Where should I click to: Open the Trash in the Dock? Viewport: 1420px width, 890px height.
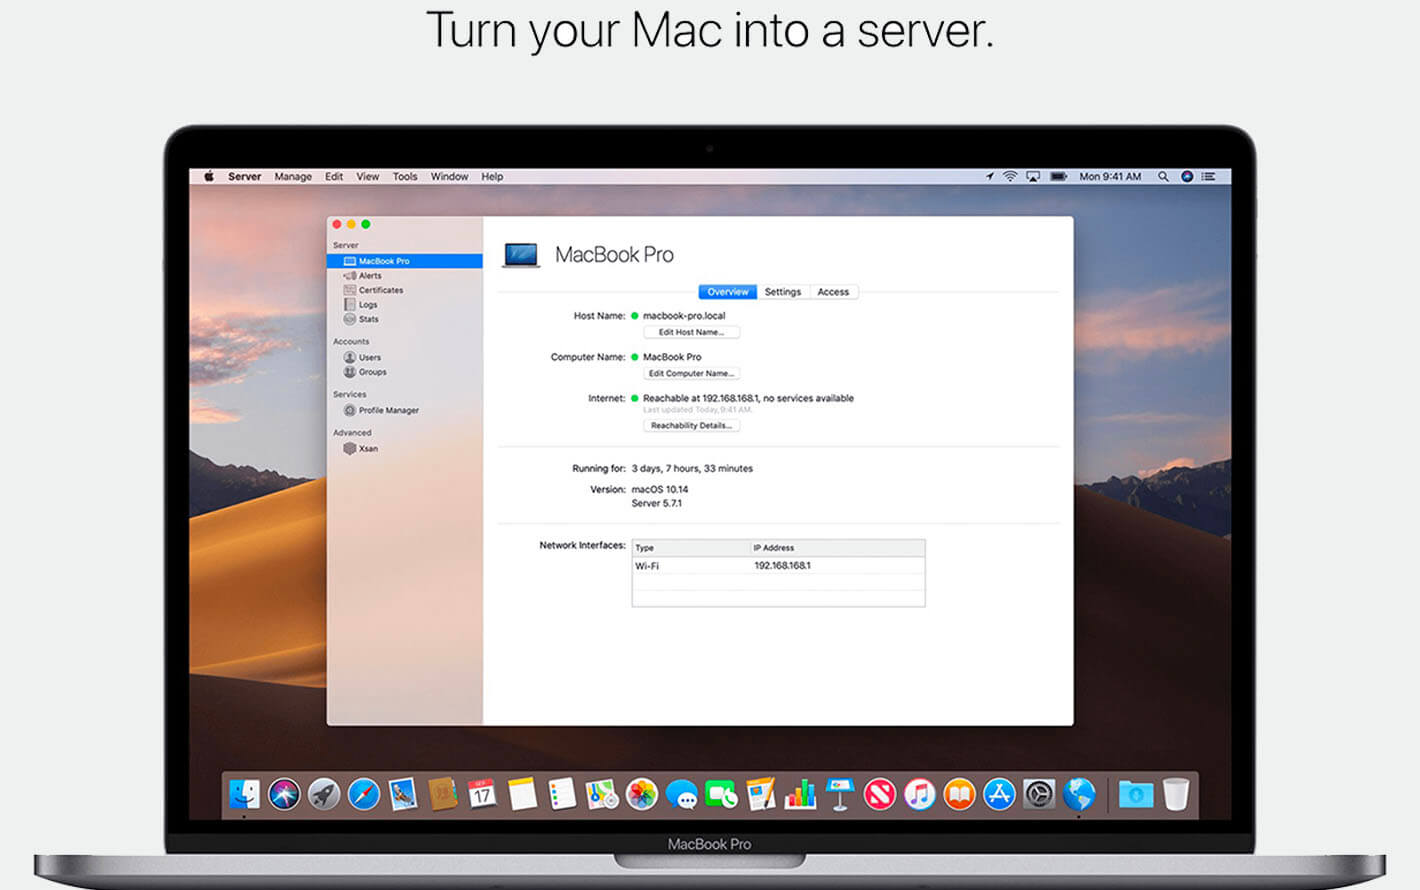[x=1176, y=795]
